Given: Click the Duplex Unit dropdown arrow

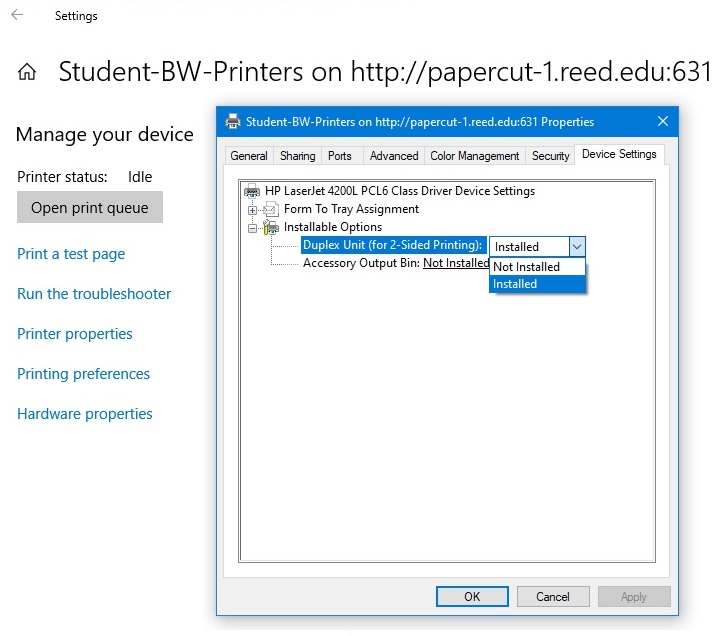Looking at the screenshot, I should point(576,247).
